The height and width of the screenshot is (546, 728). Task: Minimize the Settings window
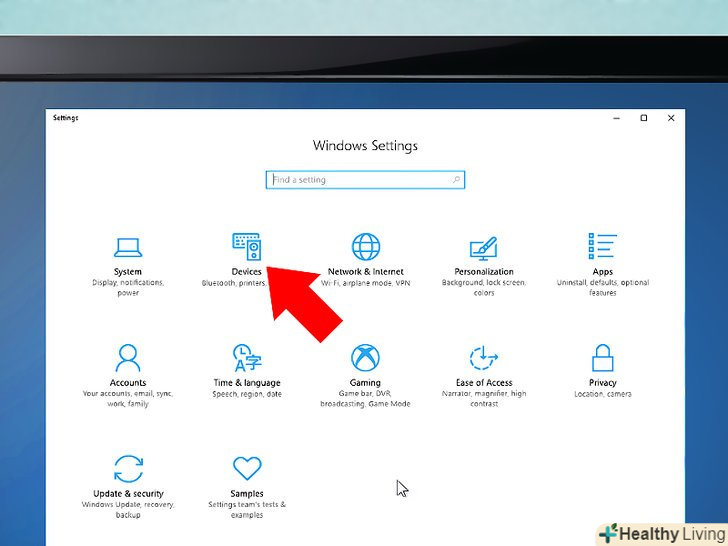click(617, 118)
